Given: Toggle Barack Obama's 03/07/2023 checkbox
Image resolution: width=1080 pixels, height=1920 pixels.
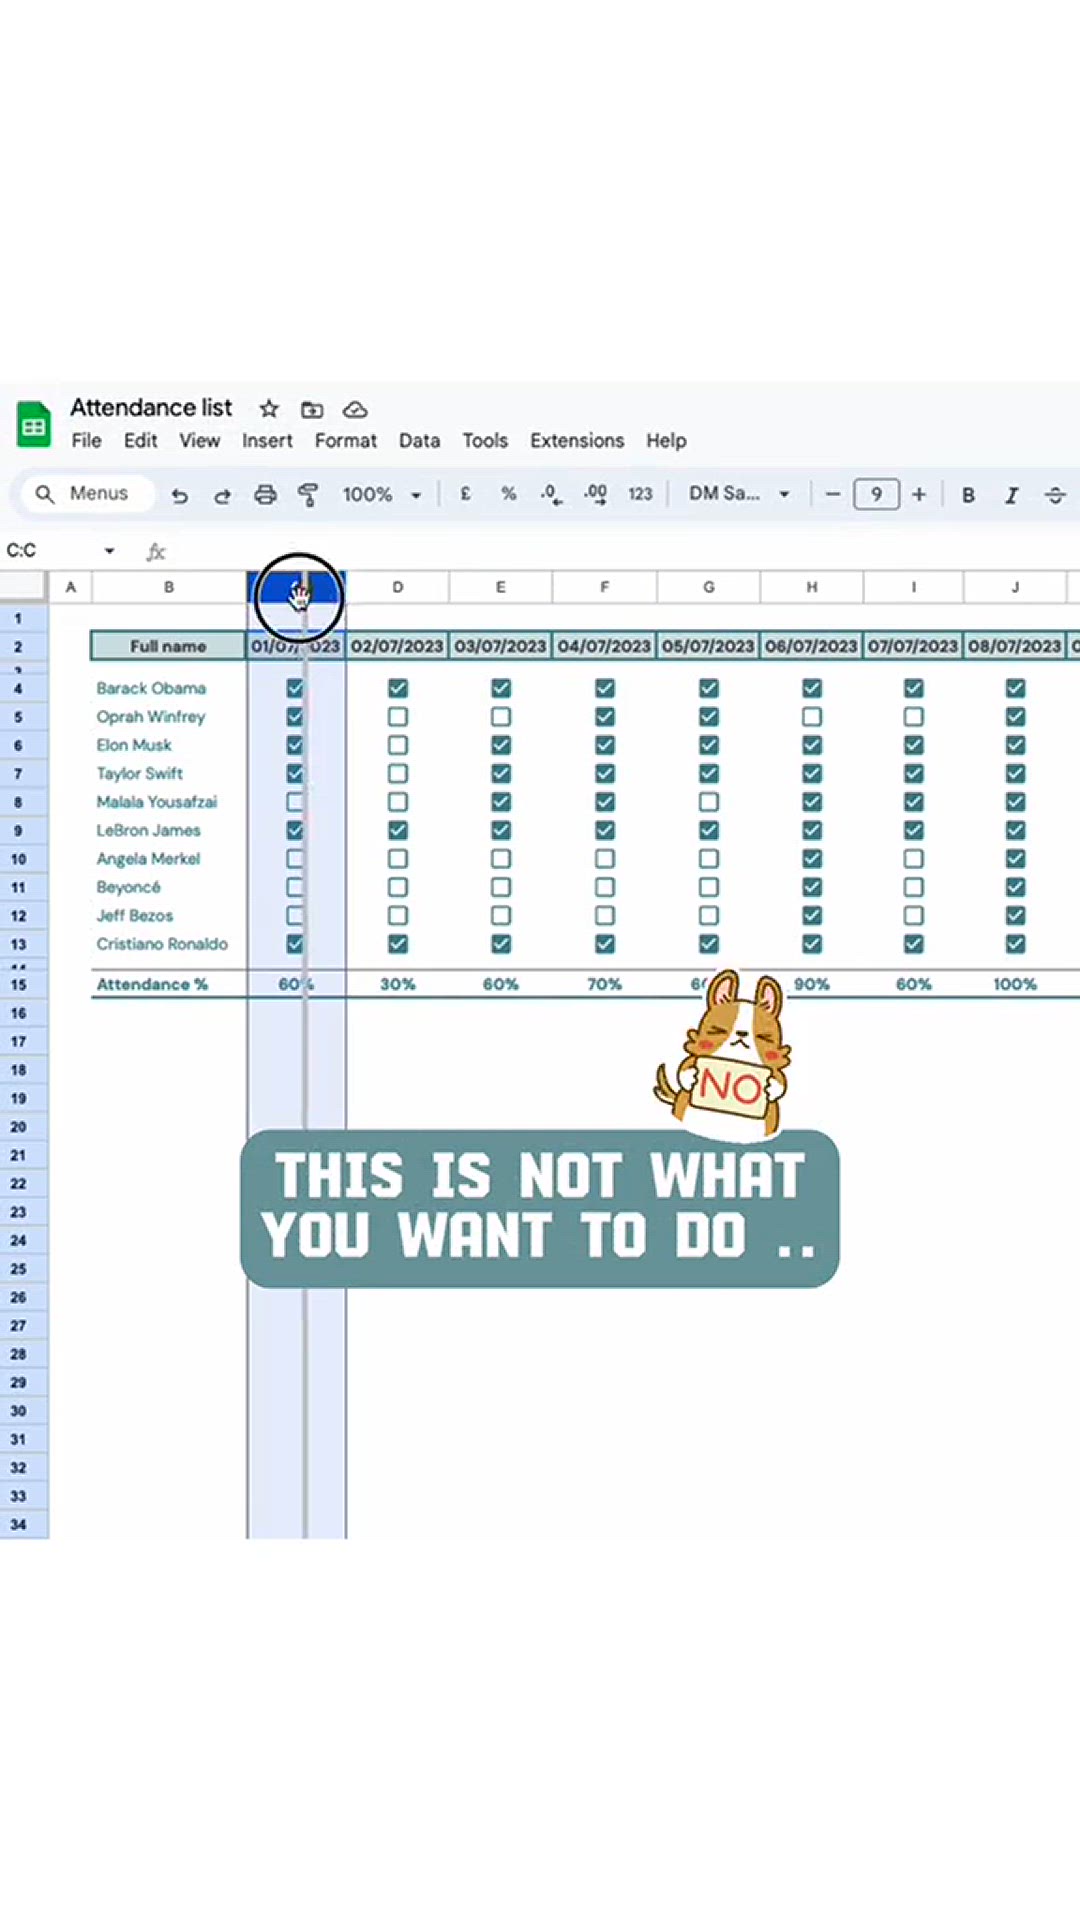Looking at the screenshot, I should coord(501,688).
